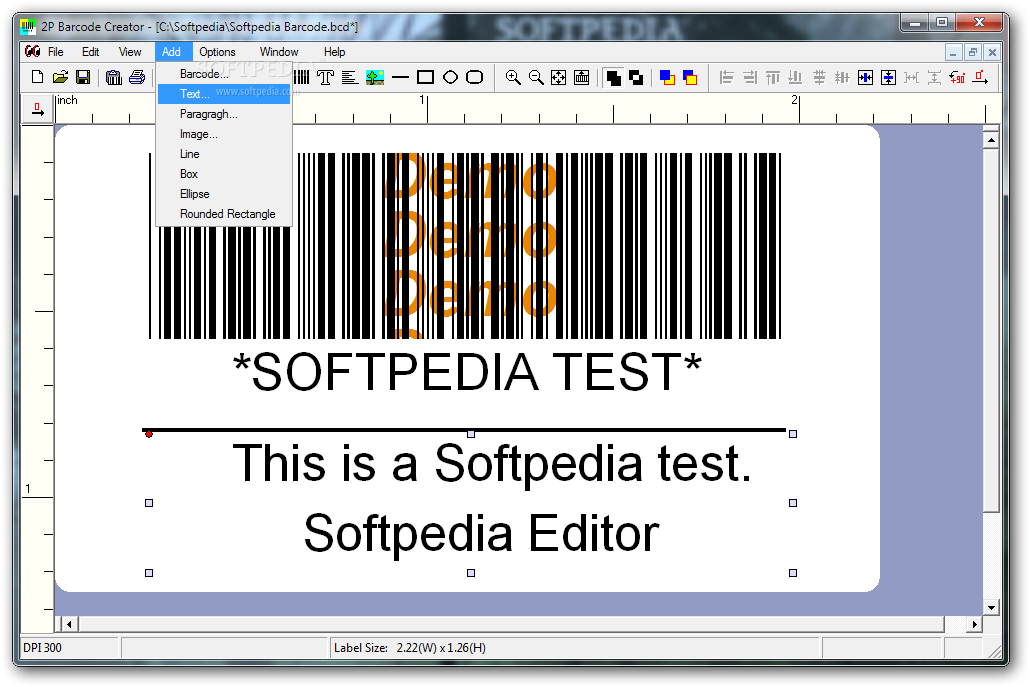This screenshot has height=687, width=1030.
Task: Select the Box drawing tool
Action: 426,78
